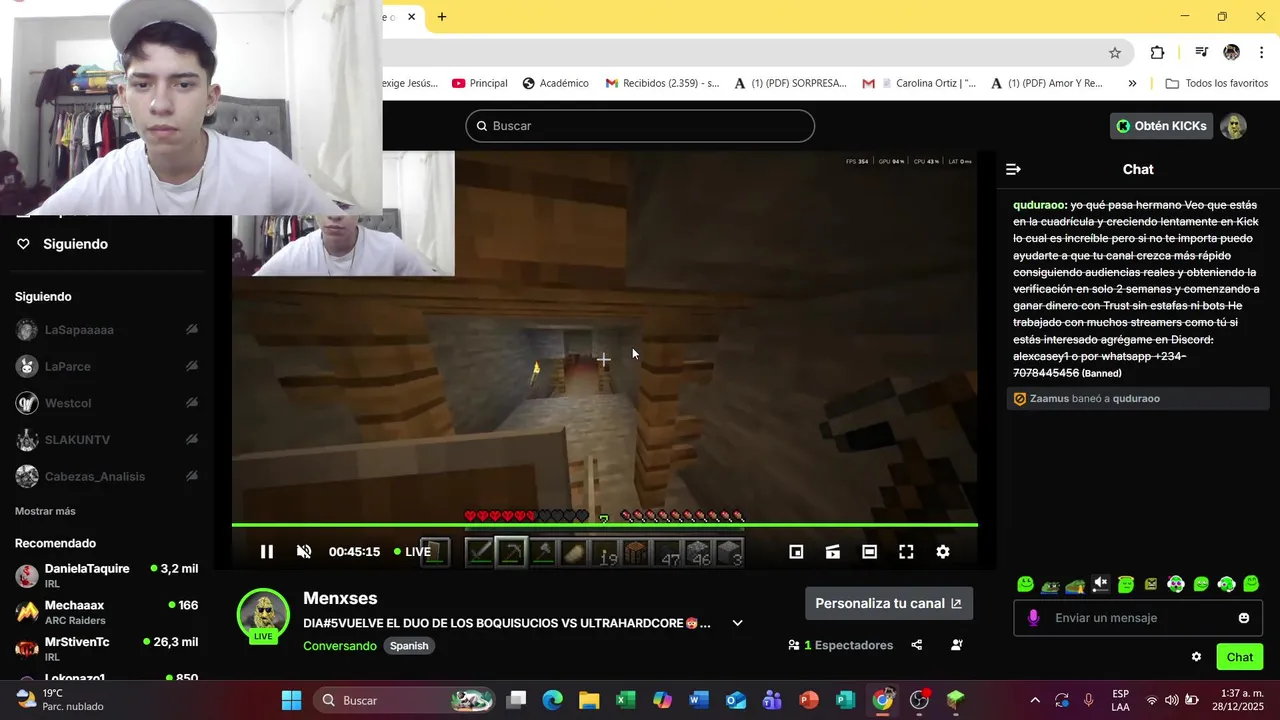Pause the live stream playback
The width and height of the screenshot is (1280, 720).
(x=266, y=552)
